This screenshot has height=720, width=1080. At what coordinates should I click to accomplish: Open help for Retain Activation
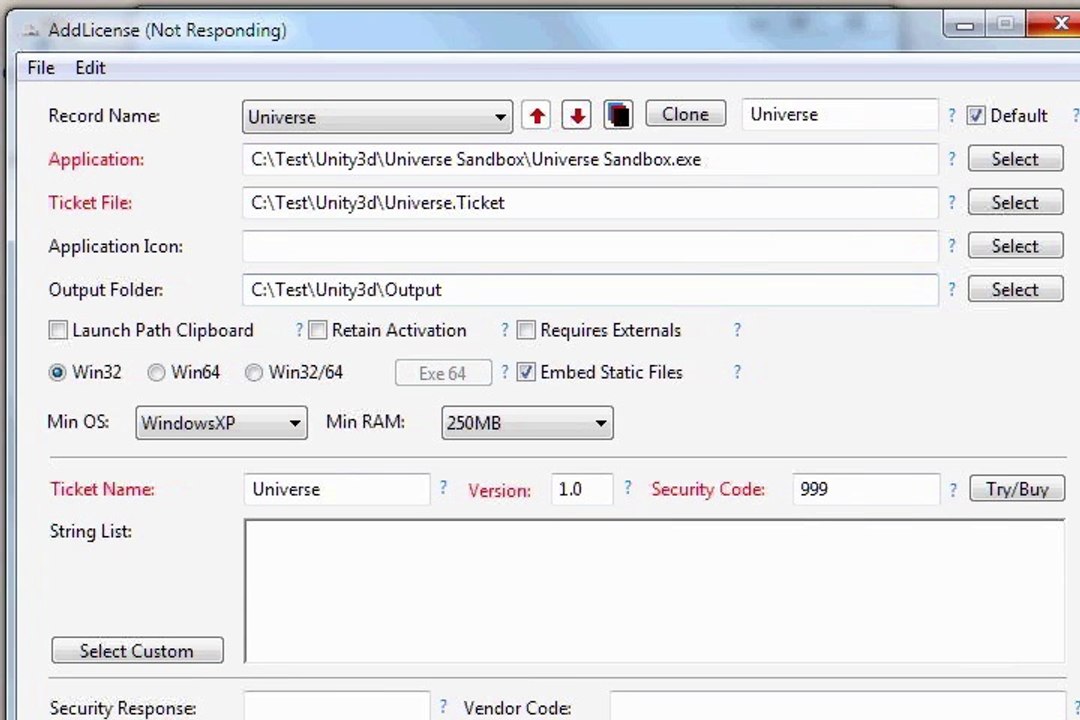coord(504,330)
